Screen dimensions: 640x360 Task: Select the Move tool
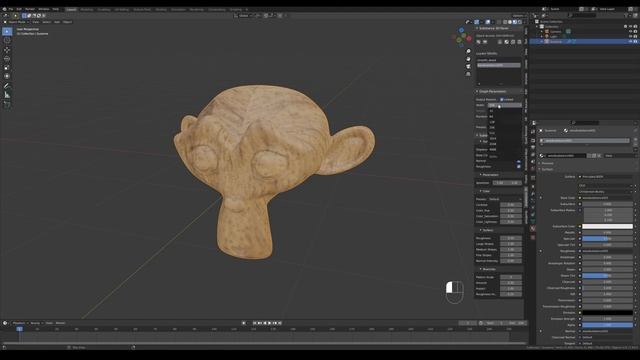point(7,50)
